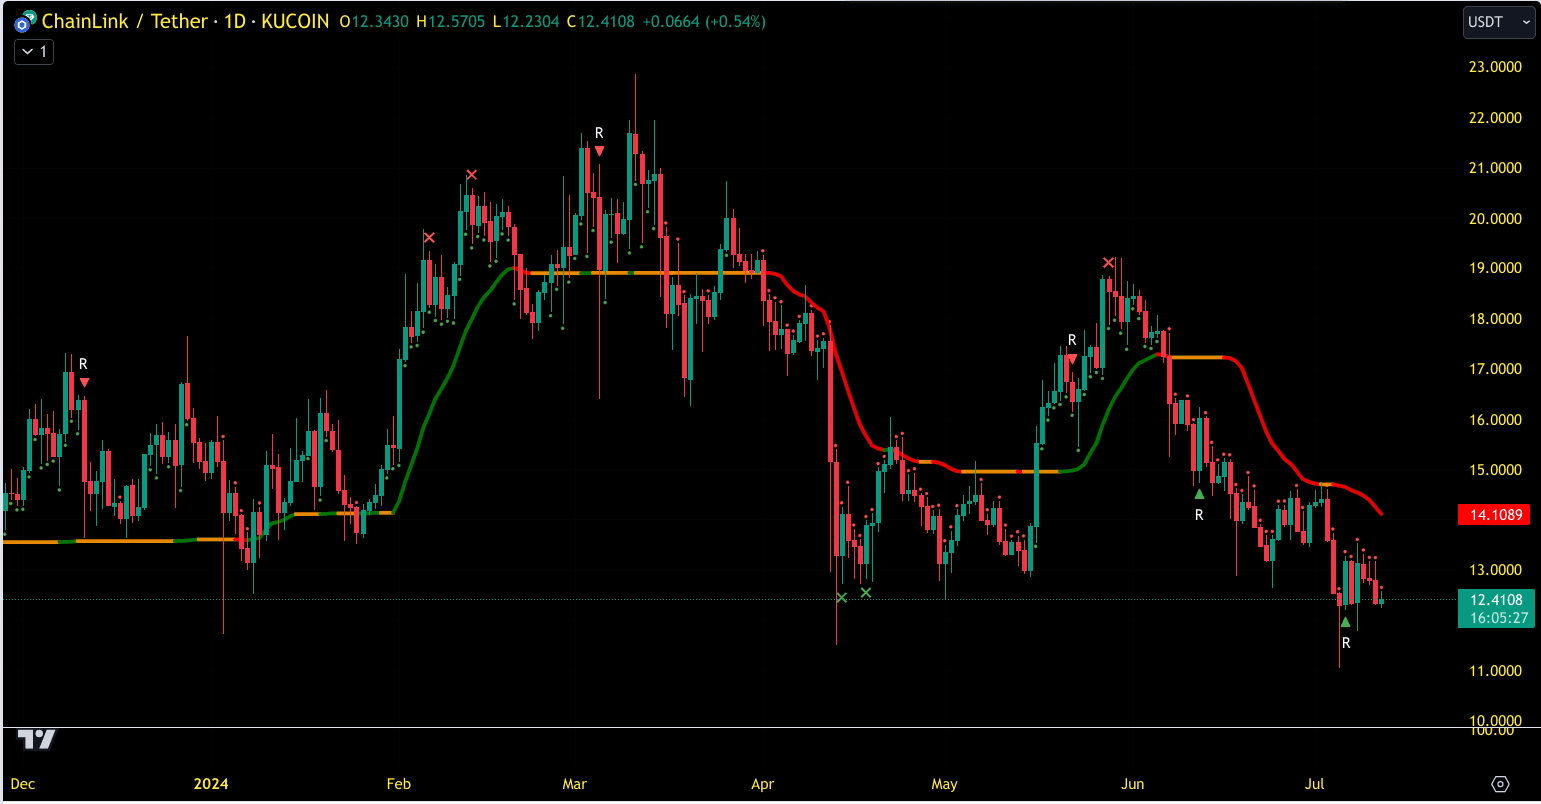Screen dimensions: 1541x804
Task: Click the red X marker in mid-February near 21.0000
Action: pos(471,175)
